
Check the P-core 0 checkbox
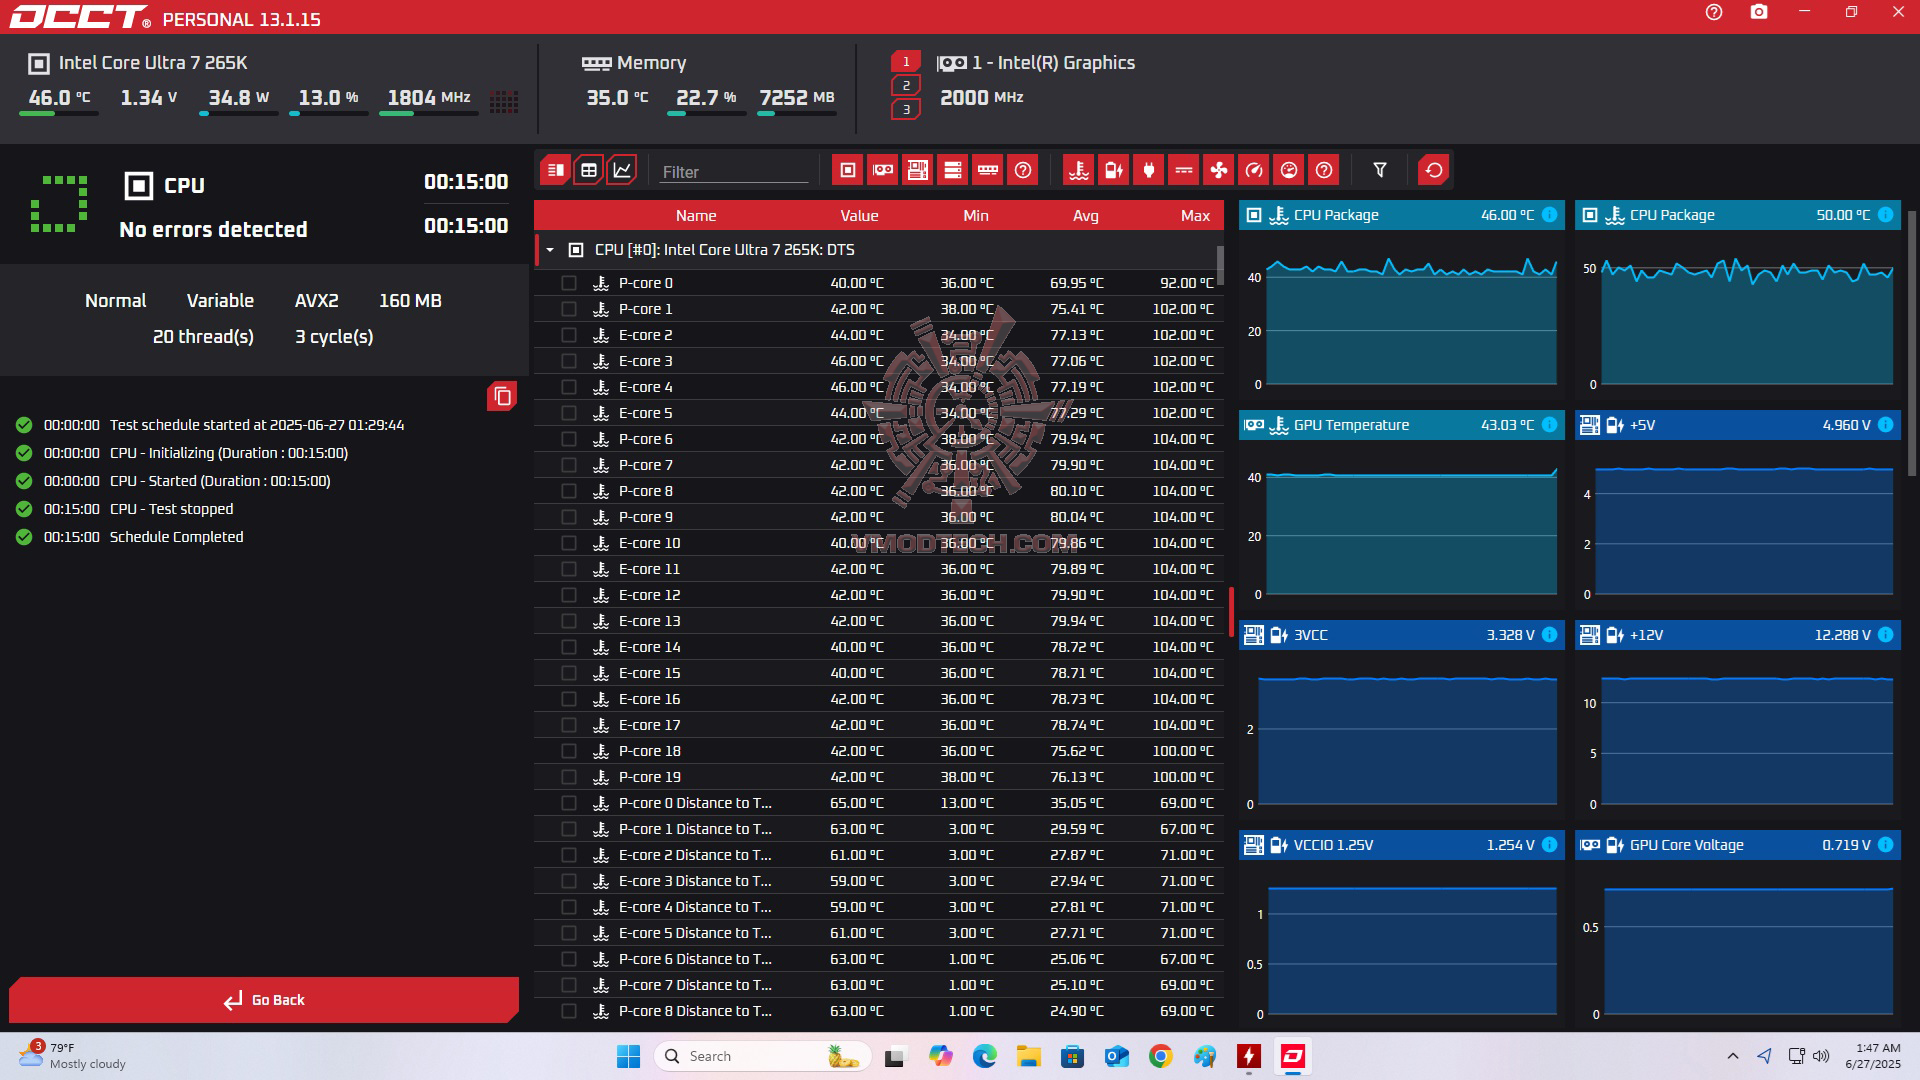(569, 283)
